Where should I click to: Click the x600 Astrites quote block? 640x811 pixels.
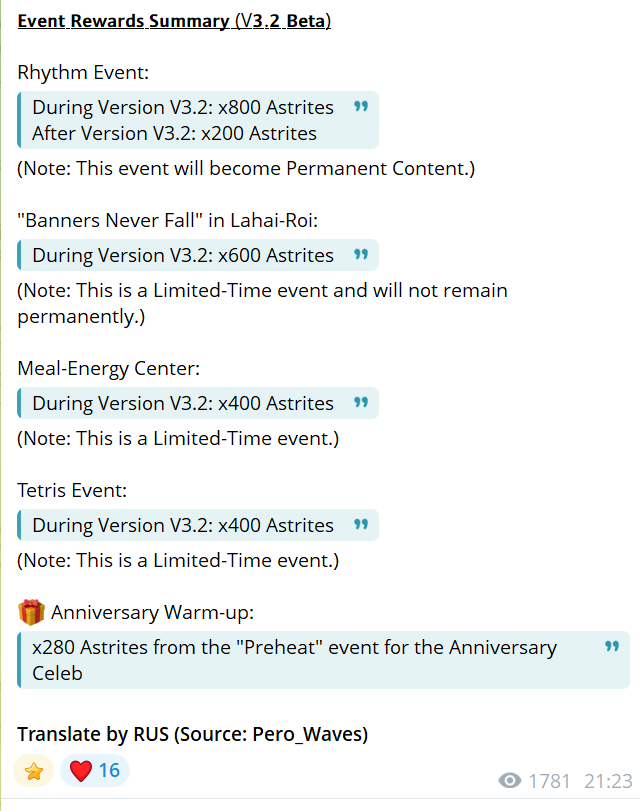(198, 255)
